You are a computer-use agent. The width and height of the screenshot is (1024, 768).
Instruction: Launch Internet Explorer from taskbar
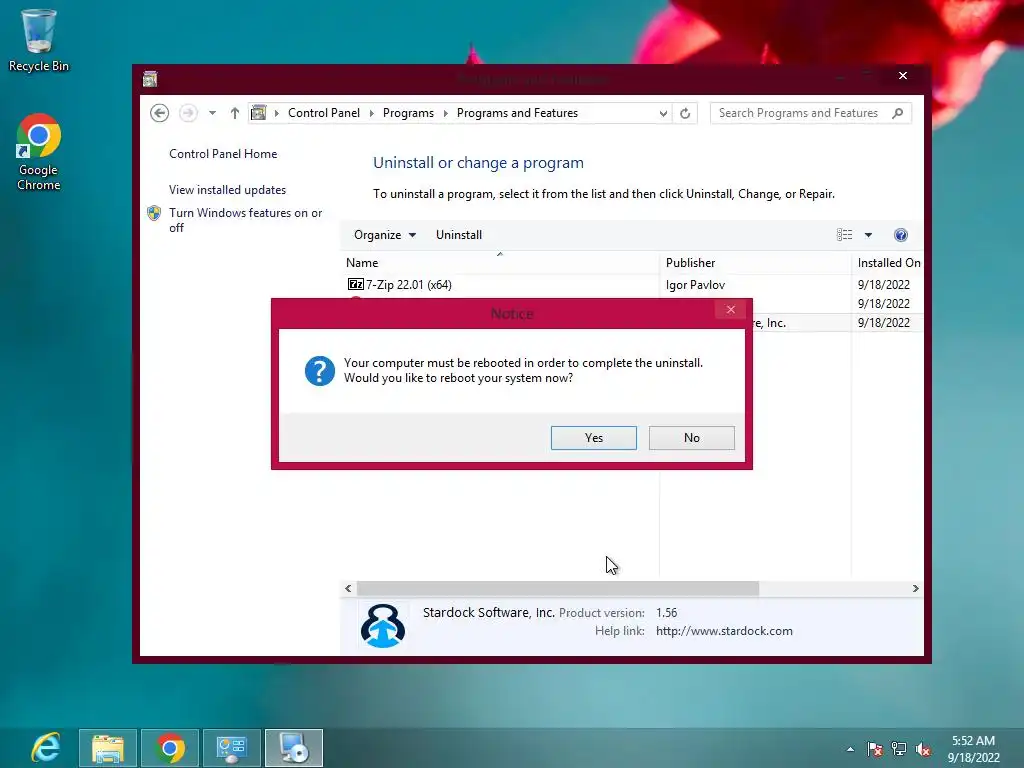(46, 748)
